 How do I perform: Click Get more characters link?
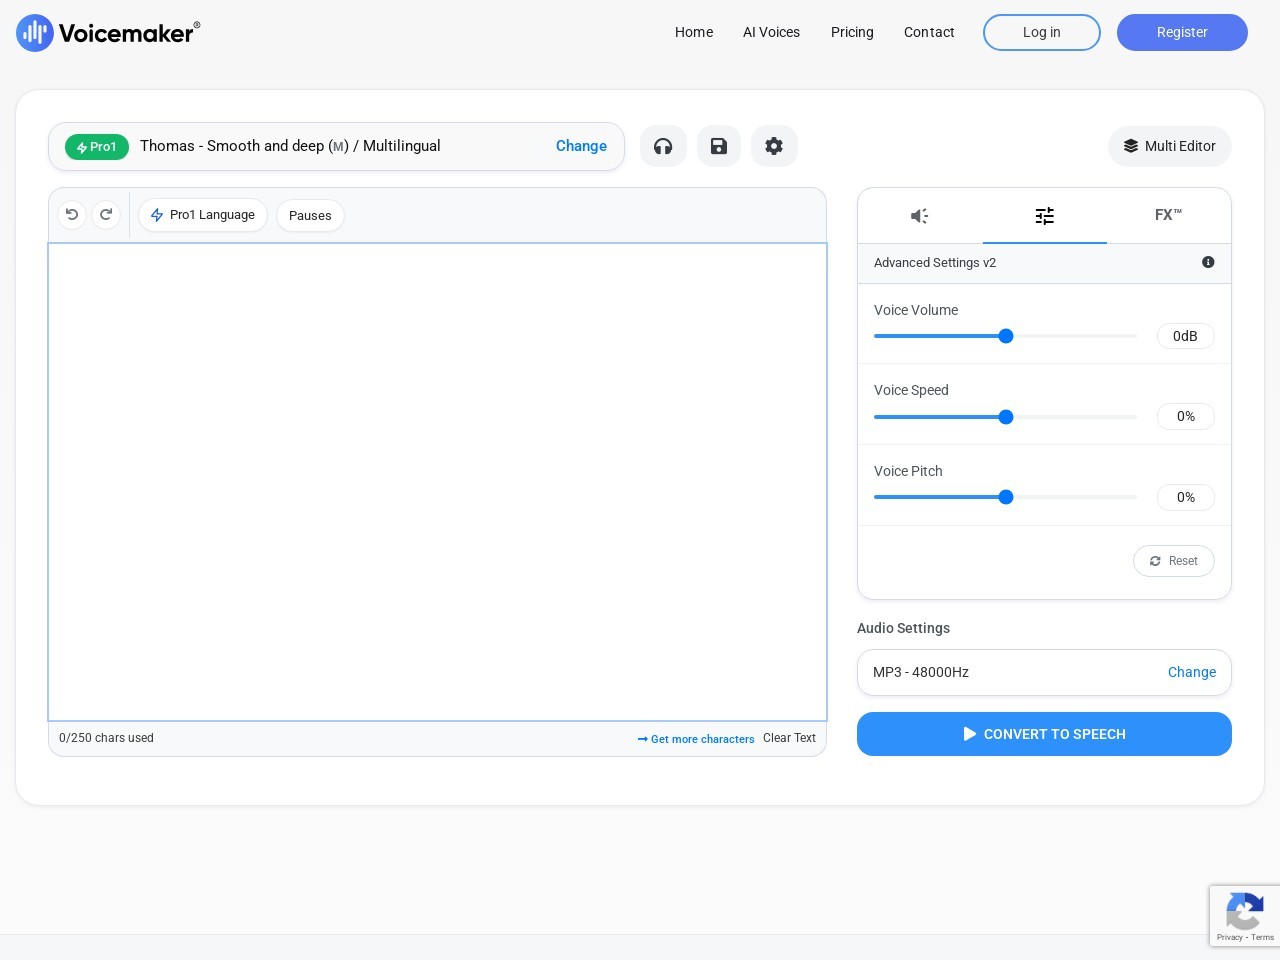[696, 739]
